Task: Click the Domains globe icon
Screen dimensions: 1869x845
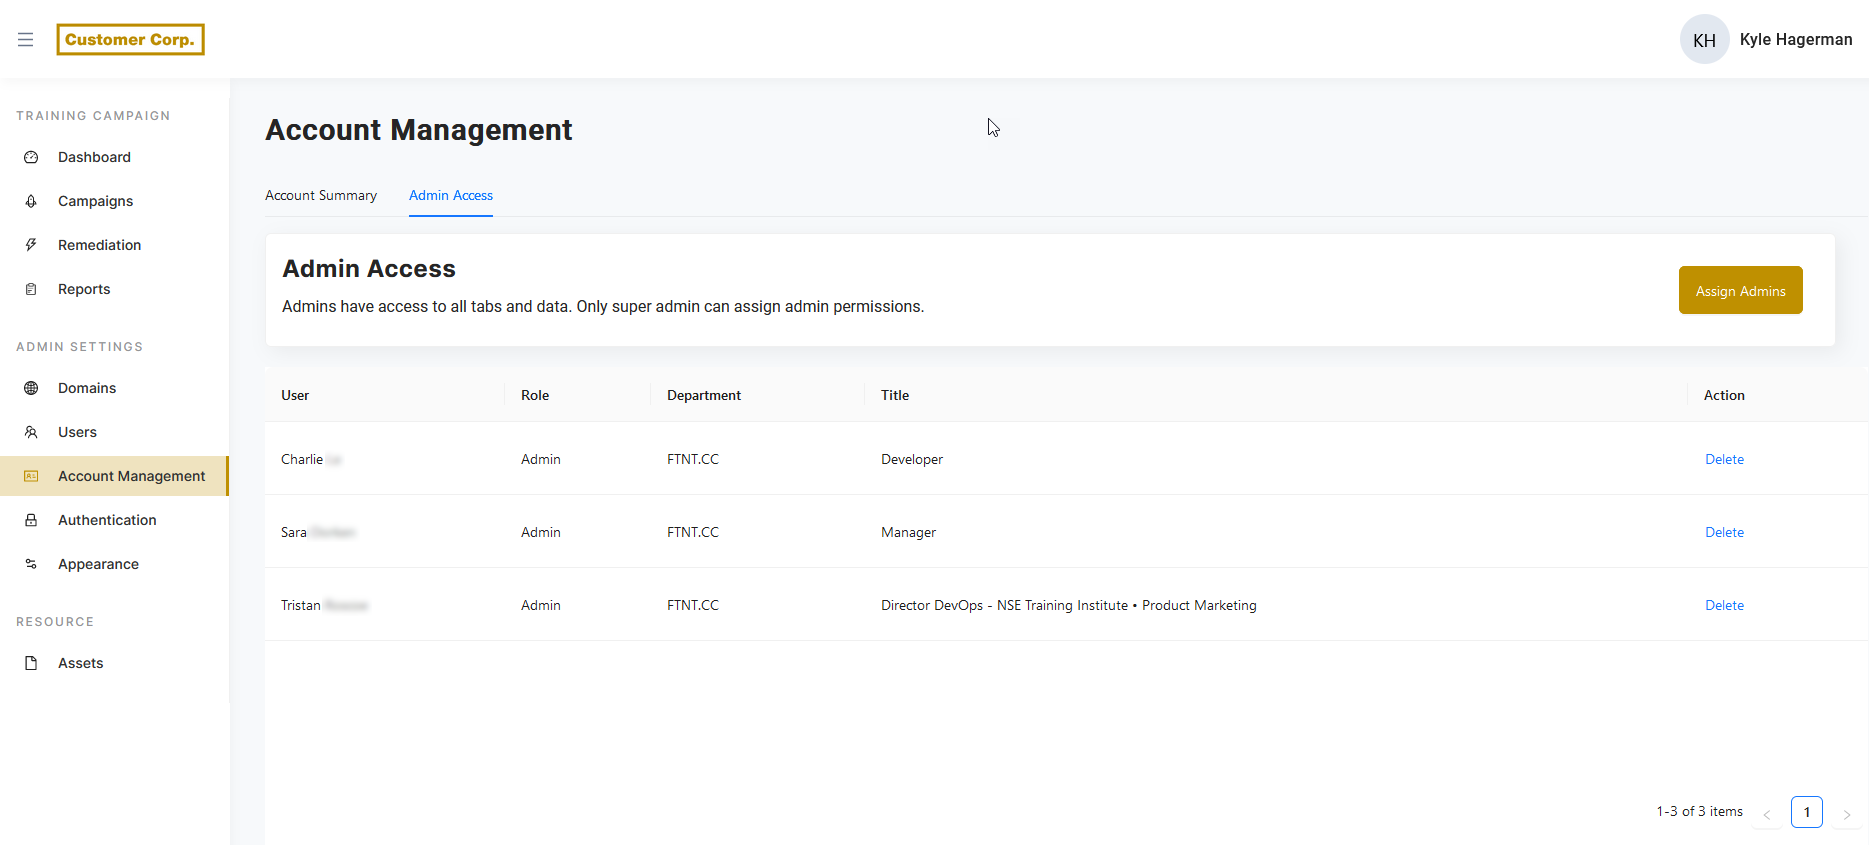Action: click(31, 388)
